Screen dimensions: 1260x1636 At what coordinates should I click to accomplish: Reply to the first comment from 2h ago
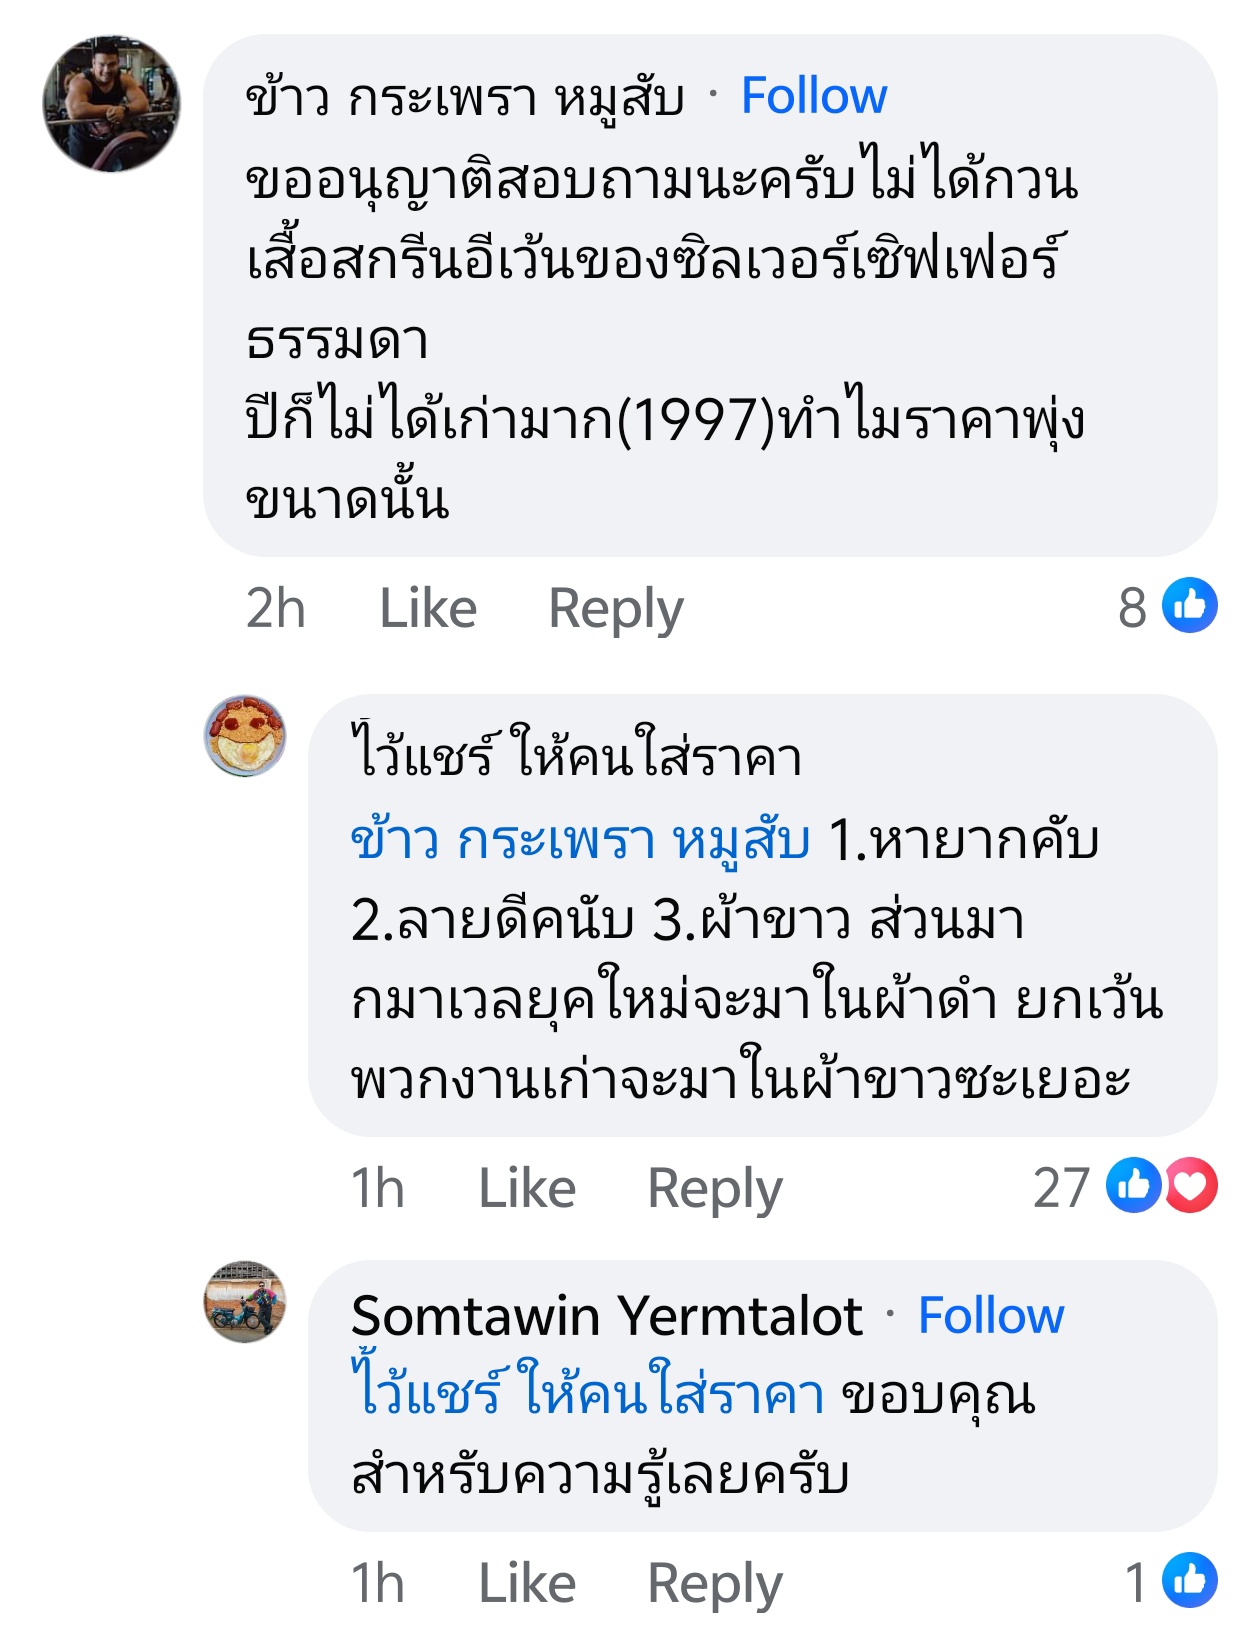tap(616, 610)
